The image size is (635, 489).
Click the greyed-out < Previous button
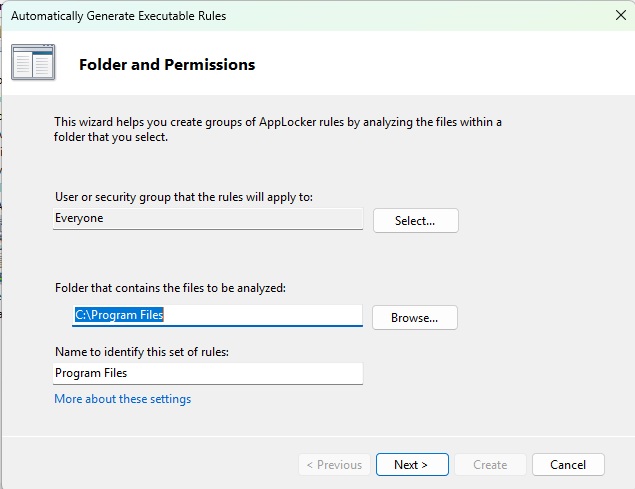click(x=333, y=465)
